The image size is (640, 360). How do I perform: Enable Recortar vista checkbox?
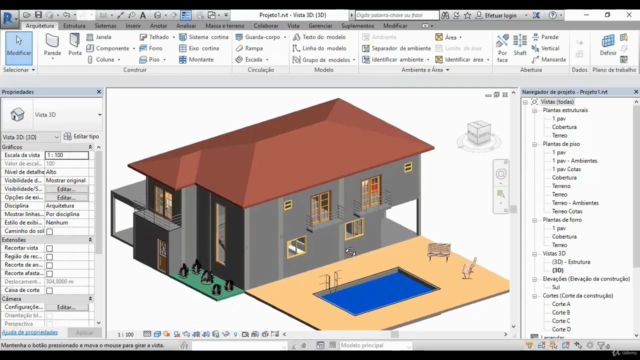click(x=49, y=248)
